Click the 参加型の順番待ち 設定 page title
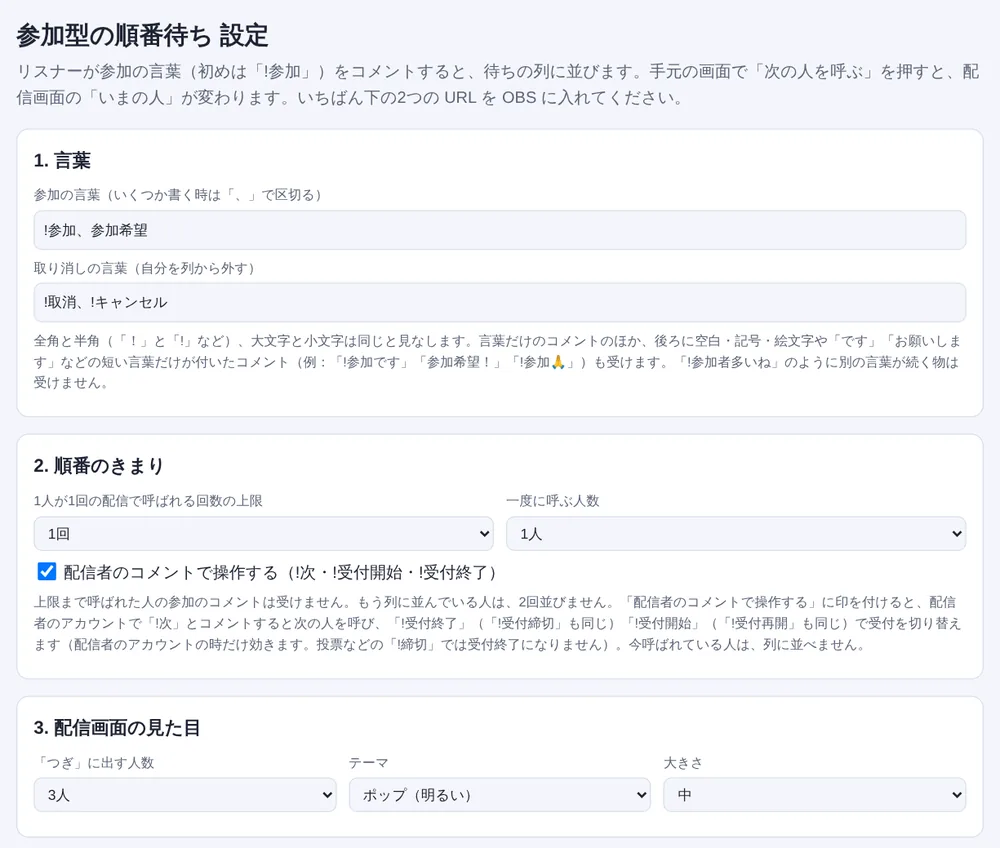Viewport: 1000px width, 848px height. 142,35
